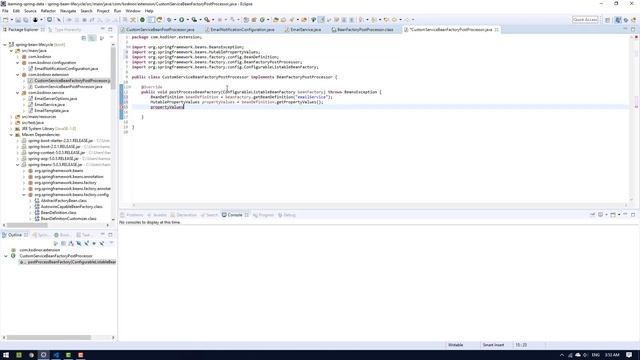The image size is (640, 360).
Task: Open the Source menu
Action: pos(30,11)
